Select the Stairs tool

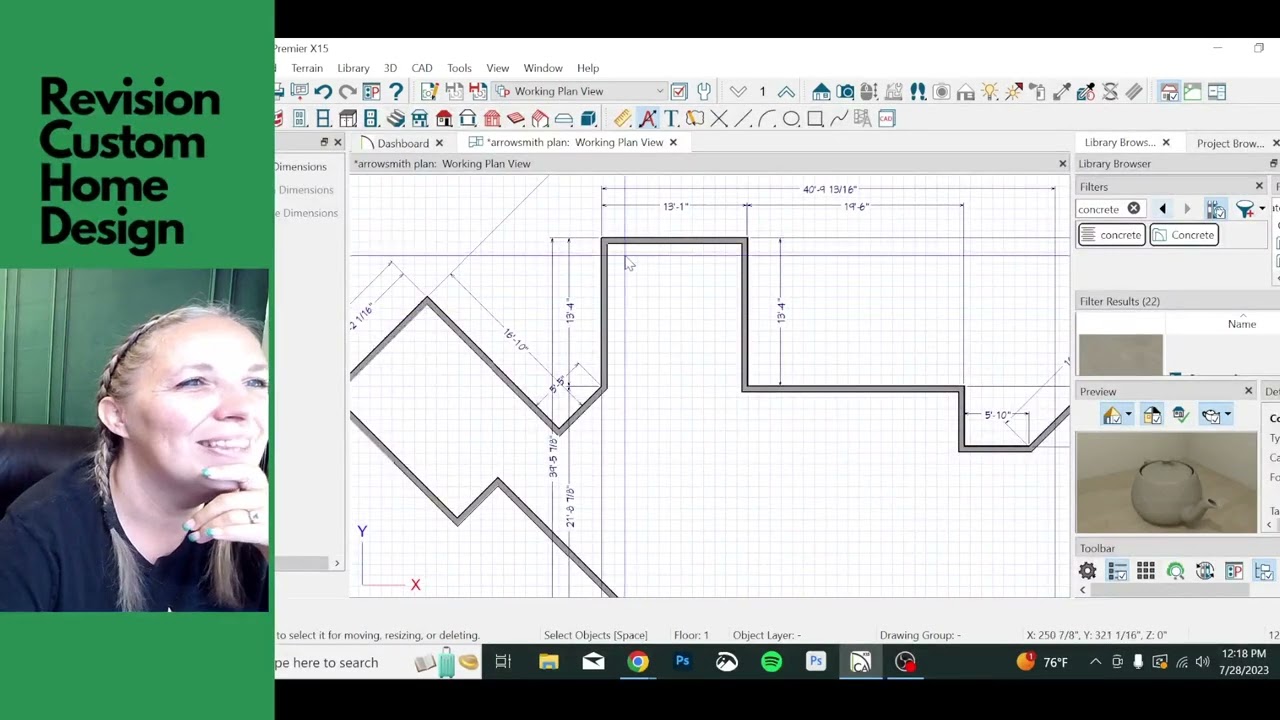pos(396,118)
